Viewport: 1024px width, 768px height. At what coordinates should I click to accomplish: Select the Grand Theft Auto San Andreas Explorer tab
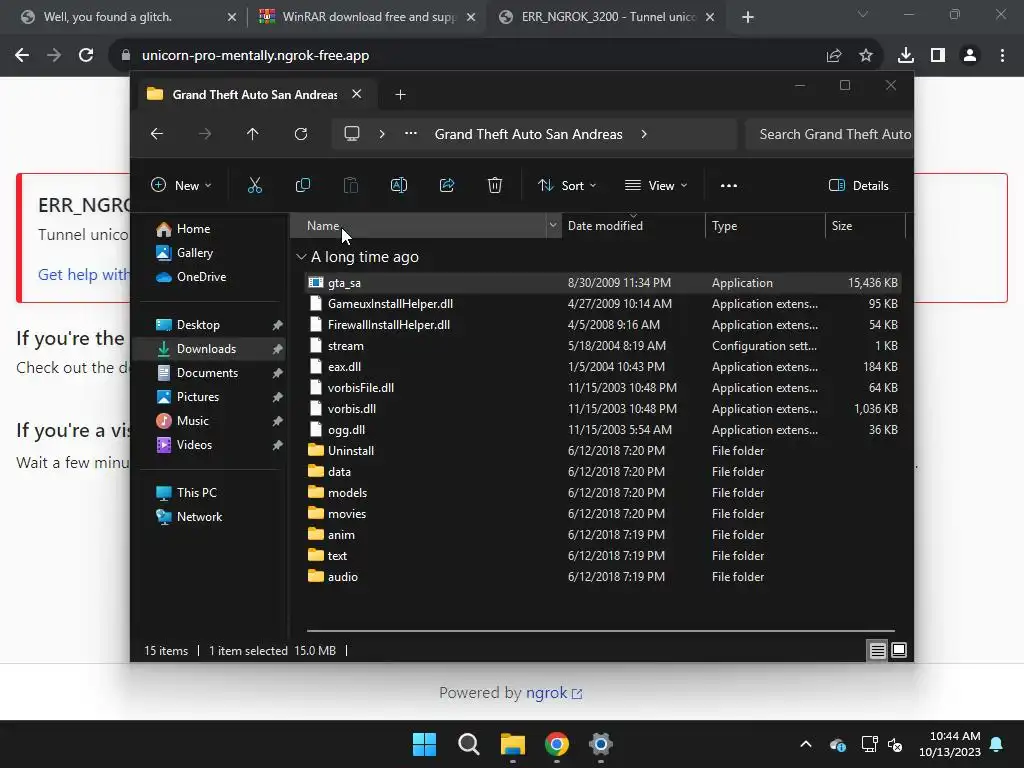click(x=255, y=95)
